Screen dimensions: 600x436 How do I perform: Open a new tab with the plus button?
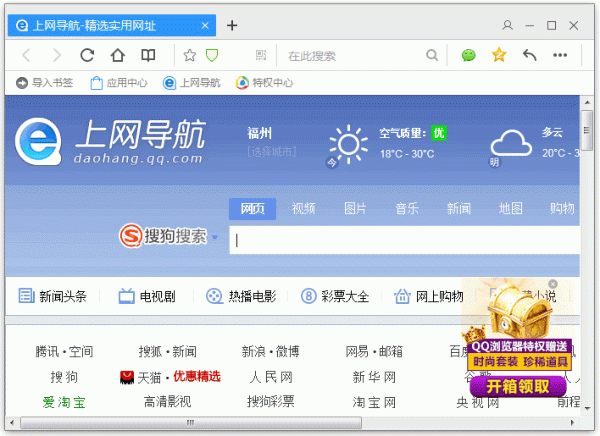coord(232,25)
